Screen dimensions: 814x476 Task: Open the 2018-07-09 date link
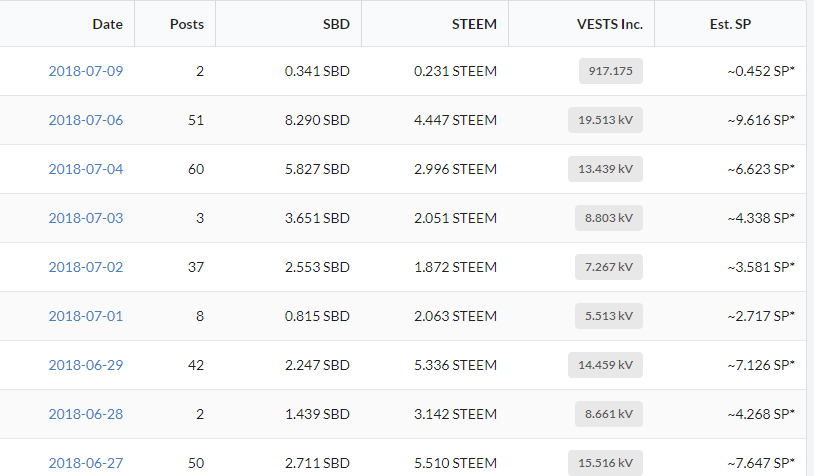coord(86,71)
